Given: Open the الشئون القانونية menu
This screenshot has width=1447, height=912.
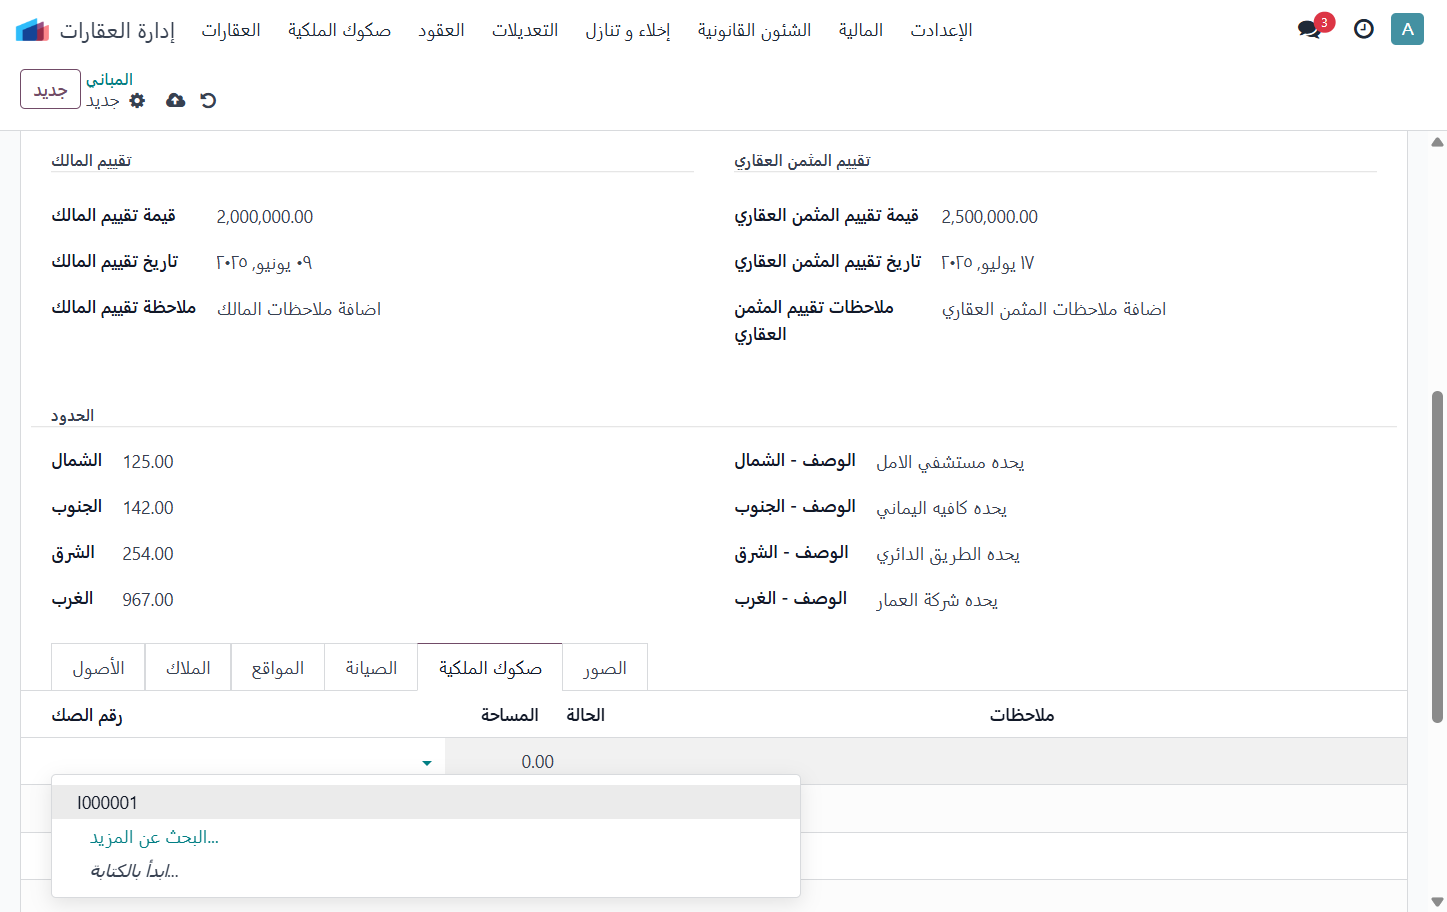Looking at the screenshot, I should click(x=755, y=30).
